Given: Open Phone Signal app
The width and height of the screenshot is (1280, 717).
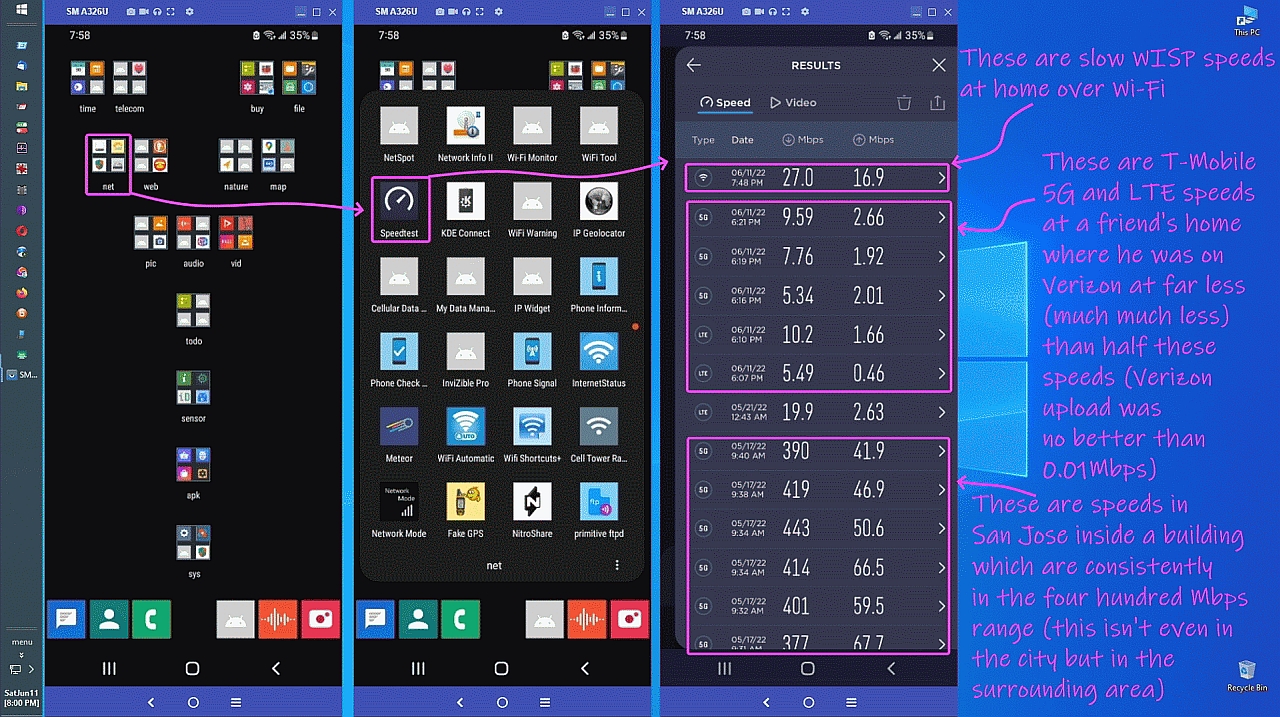Looking at the screenshot, I should coord(532,360).
